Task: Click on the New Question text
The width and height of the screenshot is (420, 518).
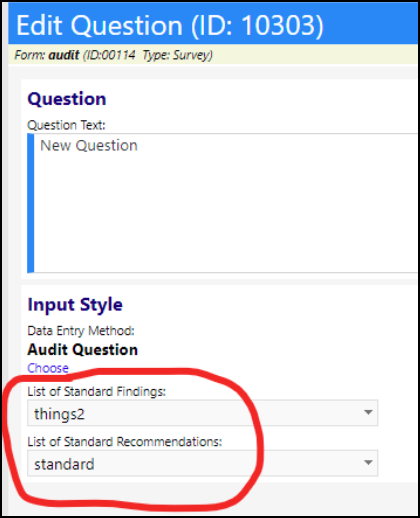Action: click(89, 146)
